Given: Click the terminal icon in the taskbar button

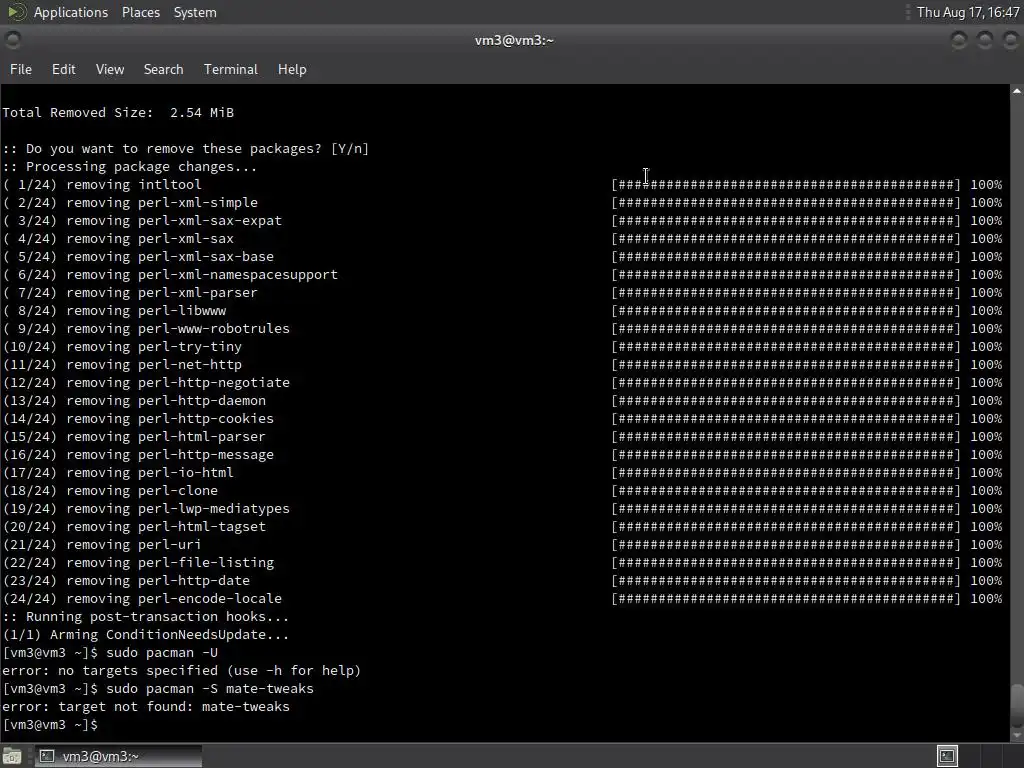Looking at the screenshot, I should tap(46, 756).
